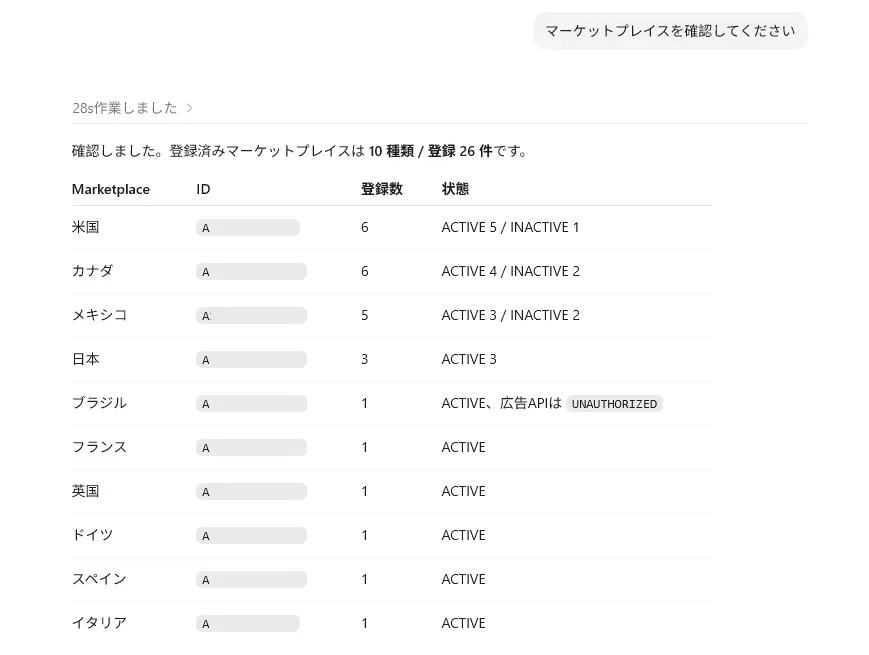This screenshot has width=869, height=655.
Task: Click 'ACTIVE 4 / INACTIVE 2' status
Action: point(510,271)
